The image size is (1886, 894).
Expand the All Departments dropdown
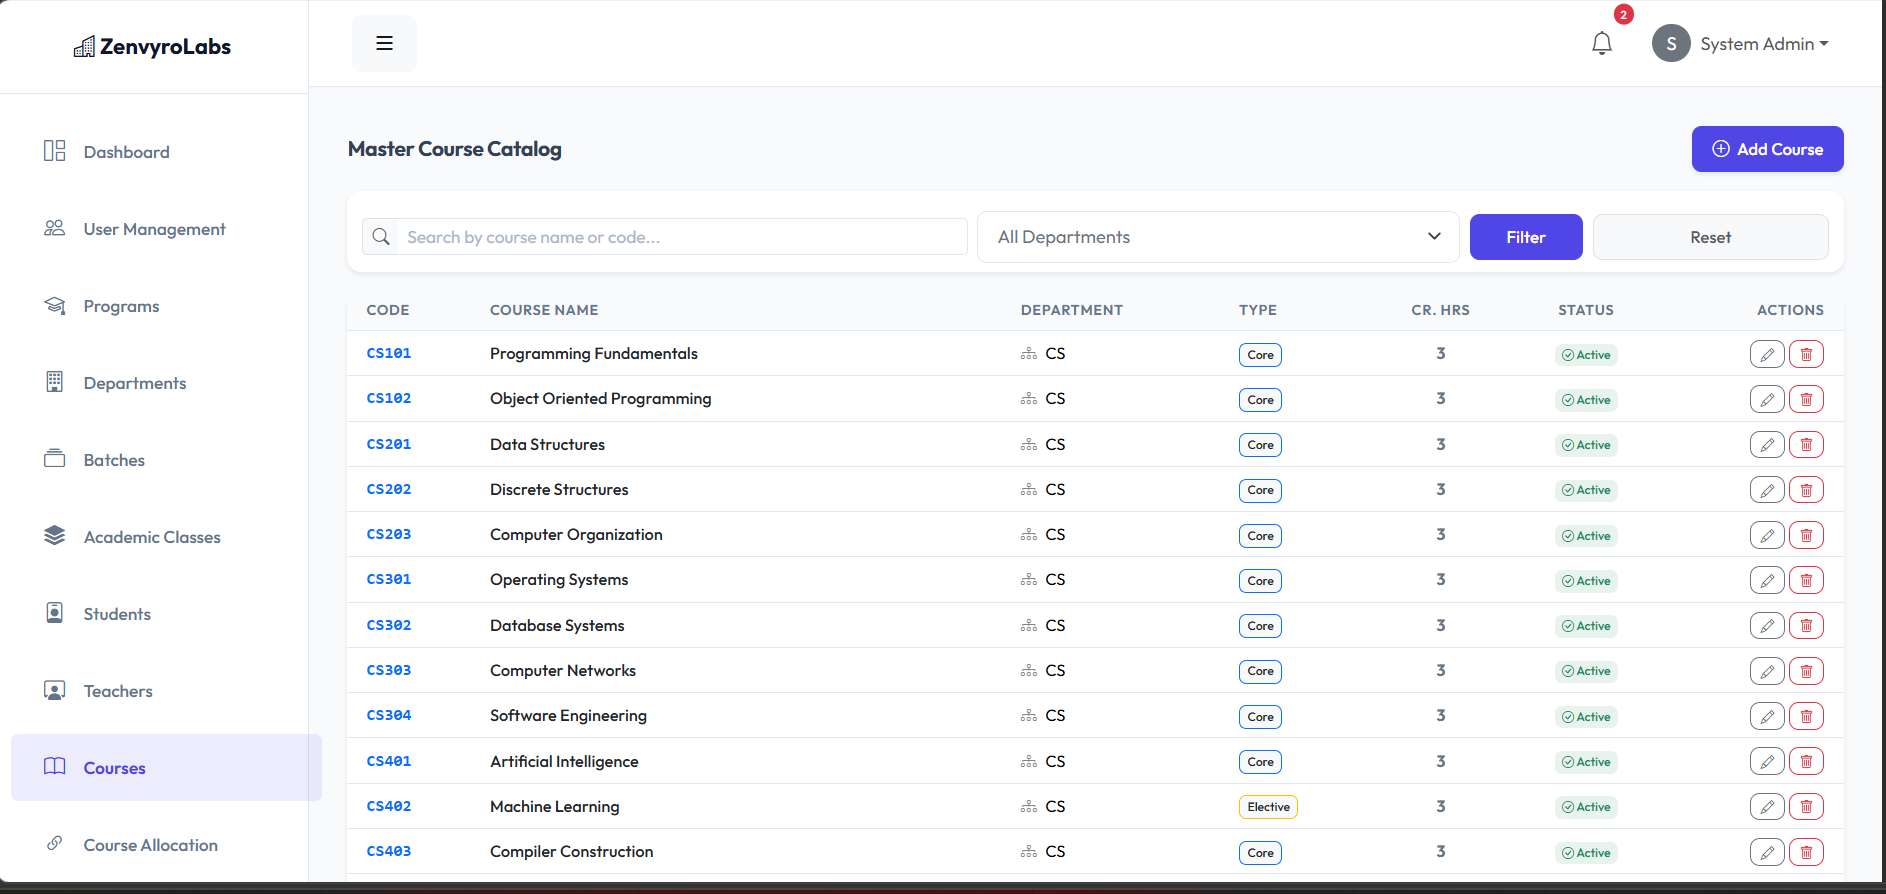tap(1217, 237)
